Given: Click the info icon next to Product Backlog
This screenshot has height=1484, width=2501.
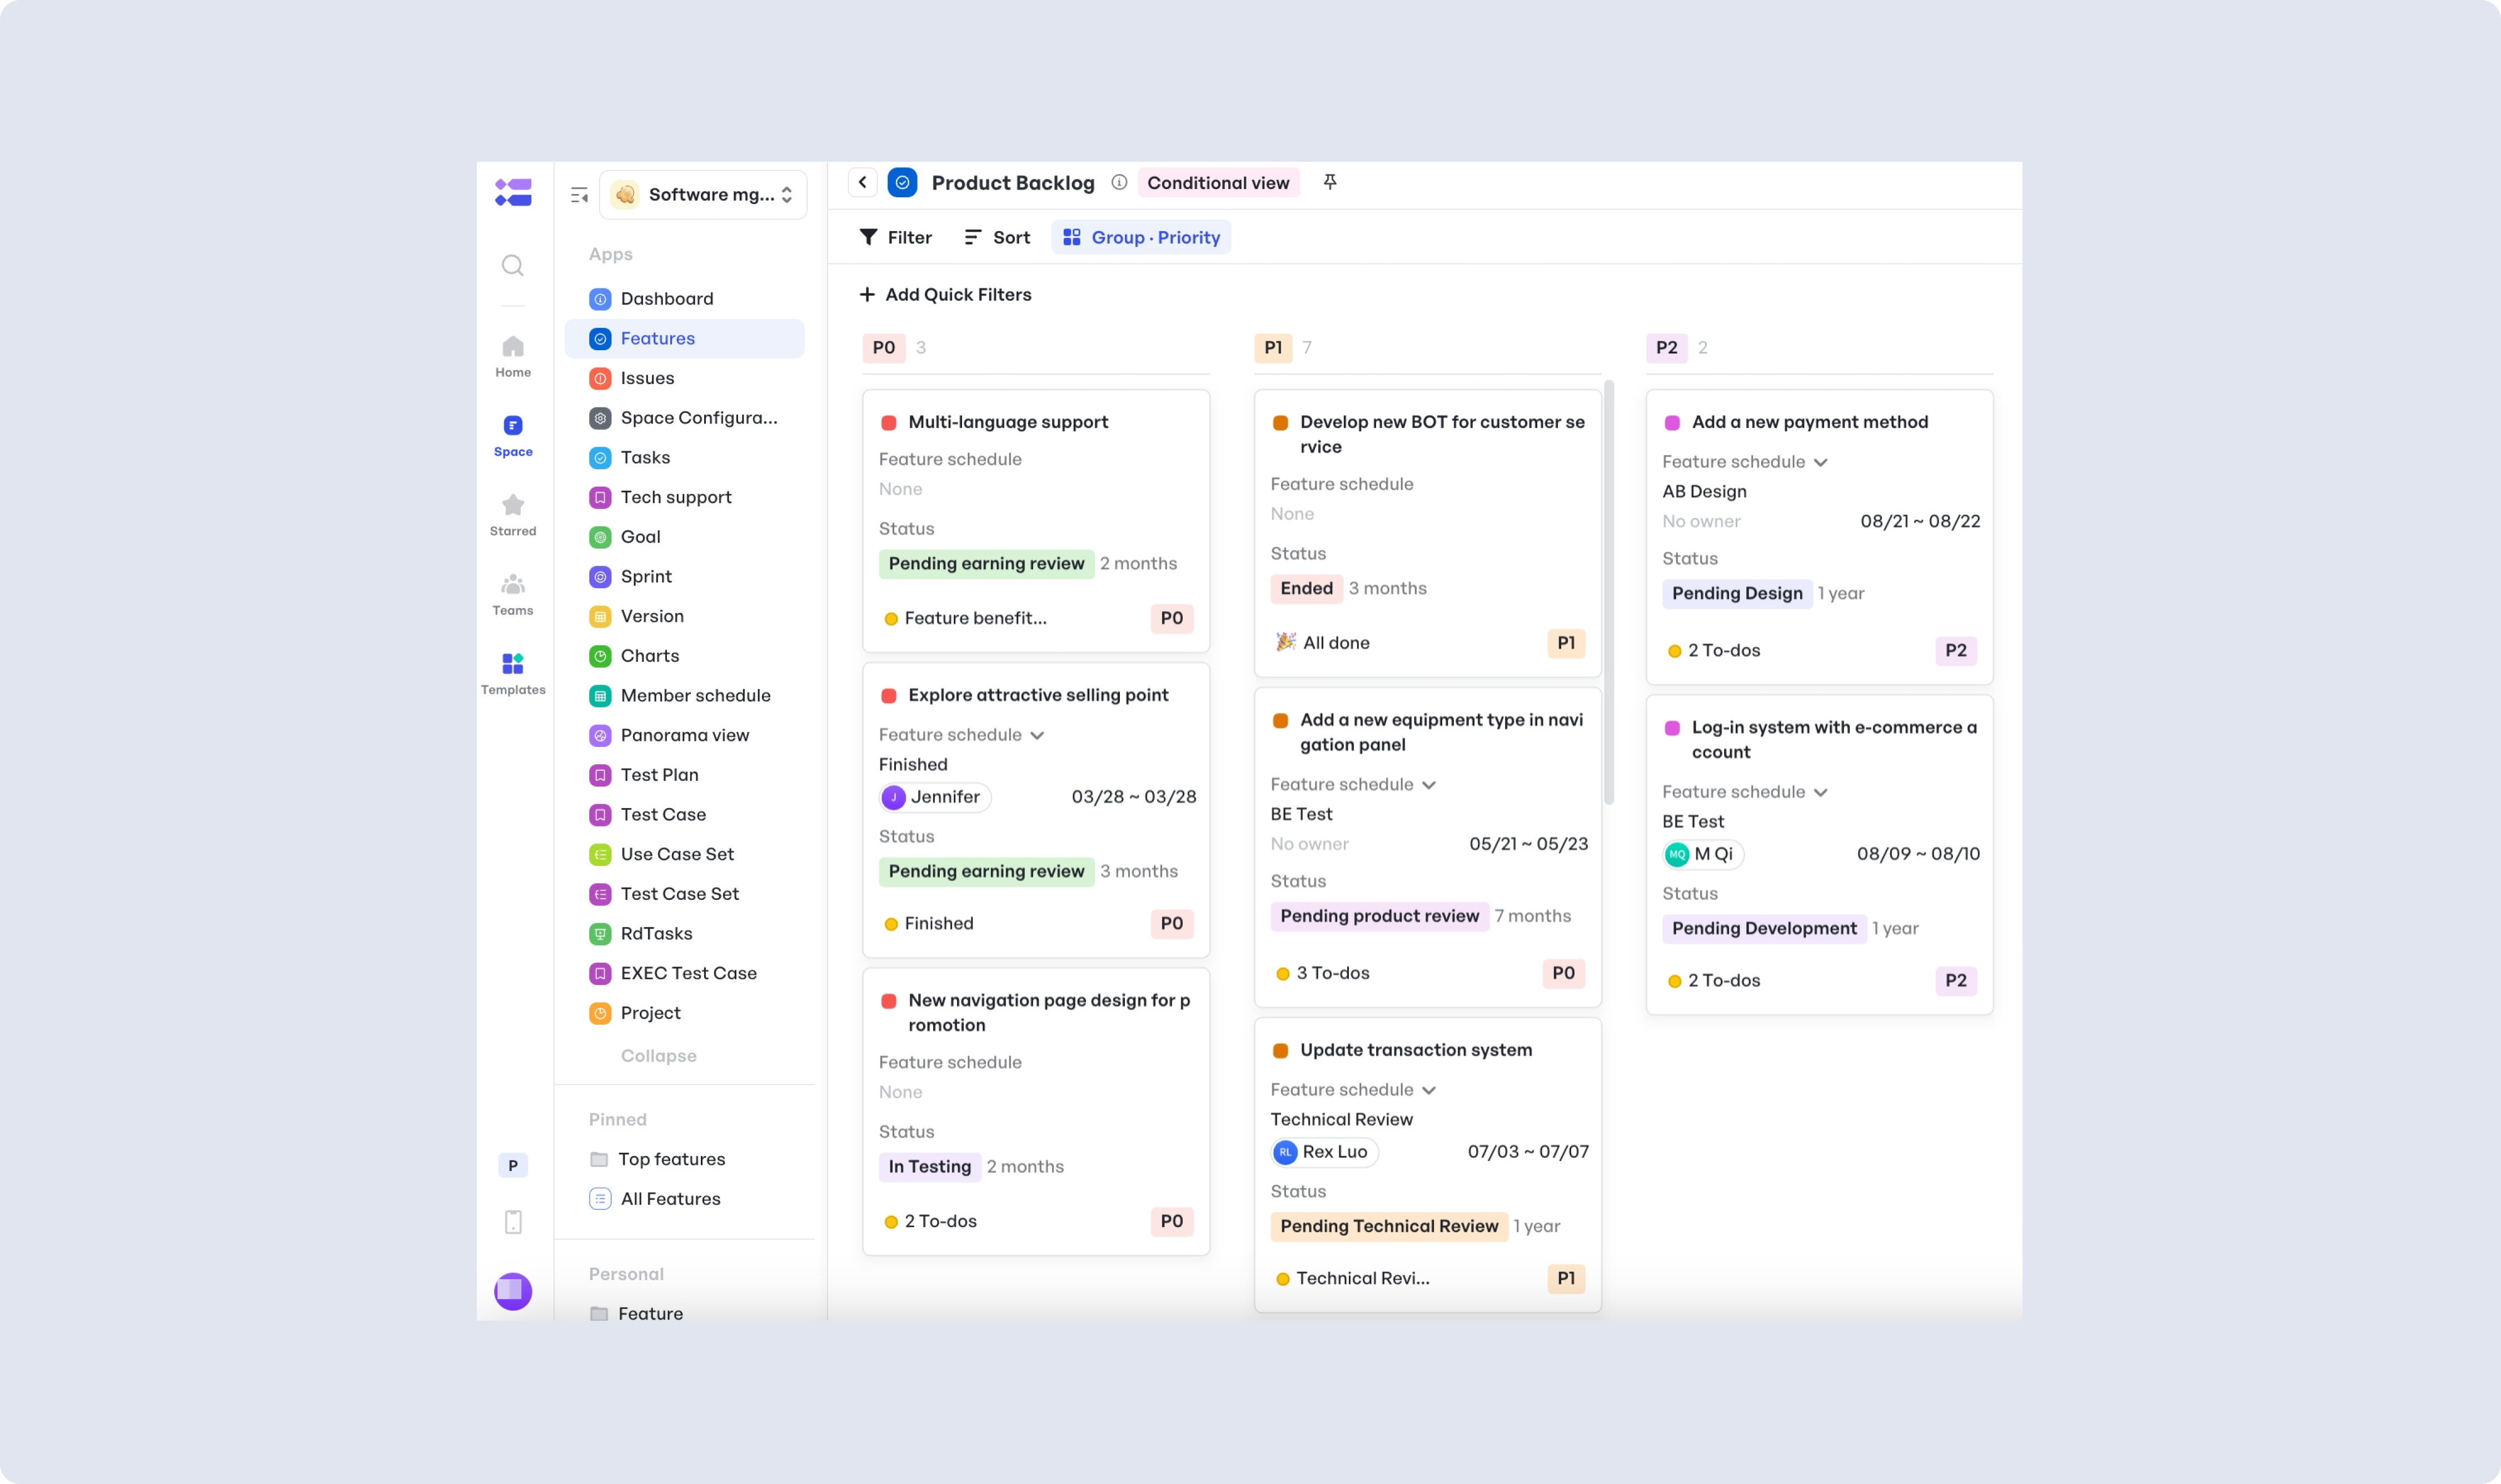Looking at the screenshot, I should [1119, 182].
